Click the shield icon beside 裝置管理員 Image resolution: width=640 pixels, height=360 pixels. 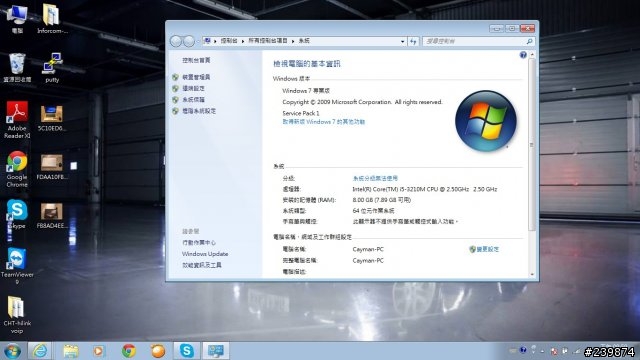(x=175, y=77)
